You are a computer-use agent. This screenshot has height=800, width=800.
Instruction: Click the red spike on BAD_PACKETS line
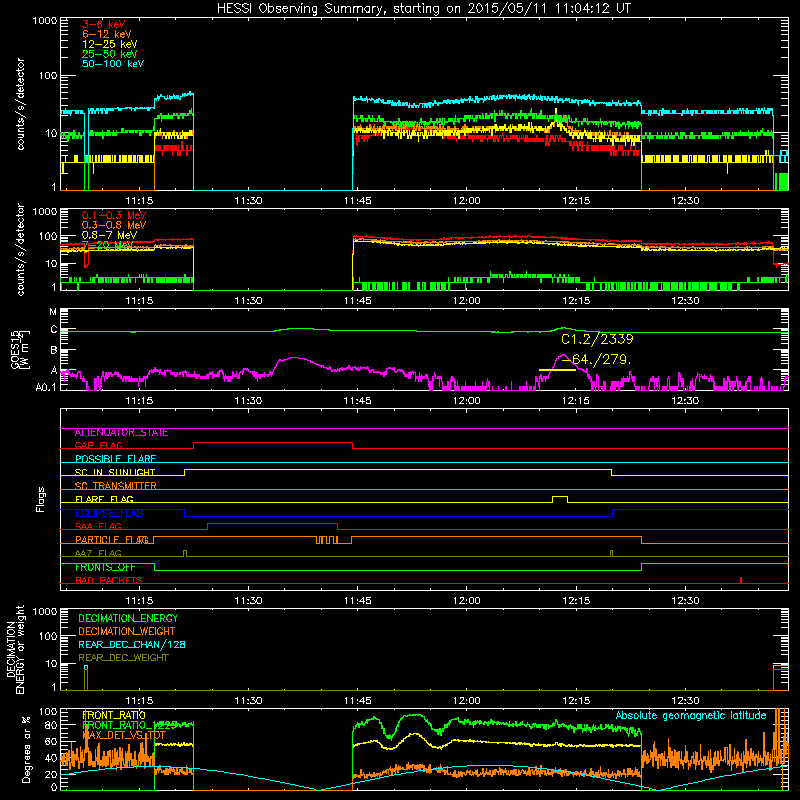point(741,580)
